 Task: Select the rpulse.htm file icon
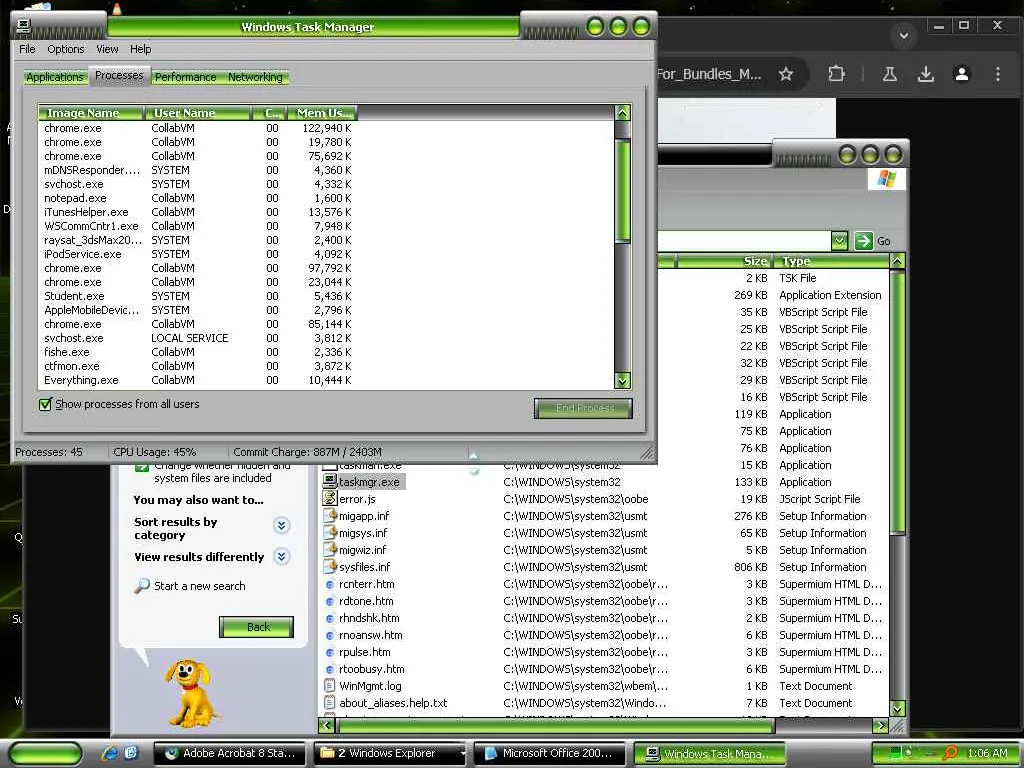point(330,652)
